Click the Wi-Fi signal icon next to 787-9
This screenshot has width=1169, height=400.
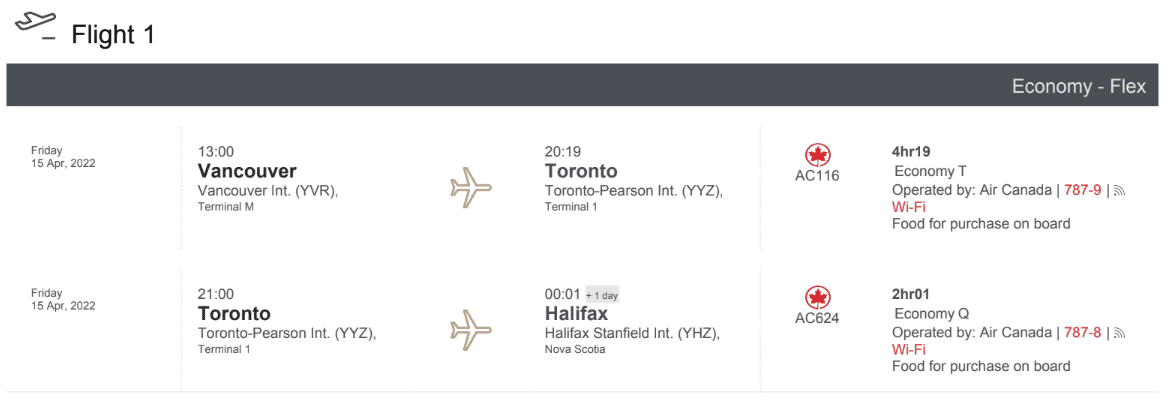[1119, 190]
